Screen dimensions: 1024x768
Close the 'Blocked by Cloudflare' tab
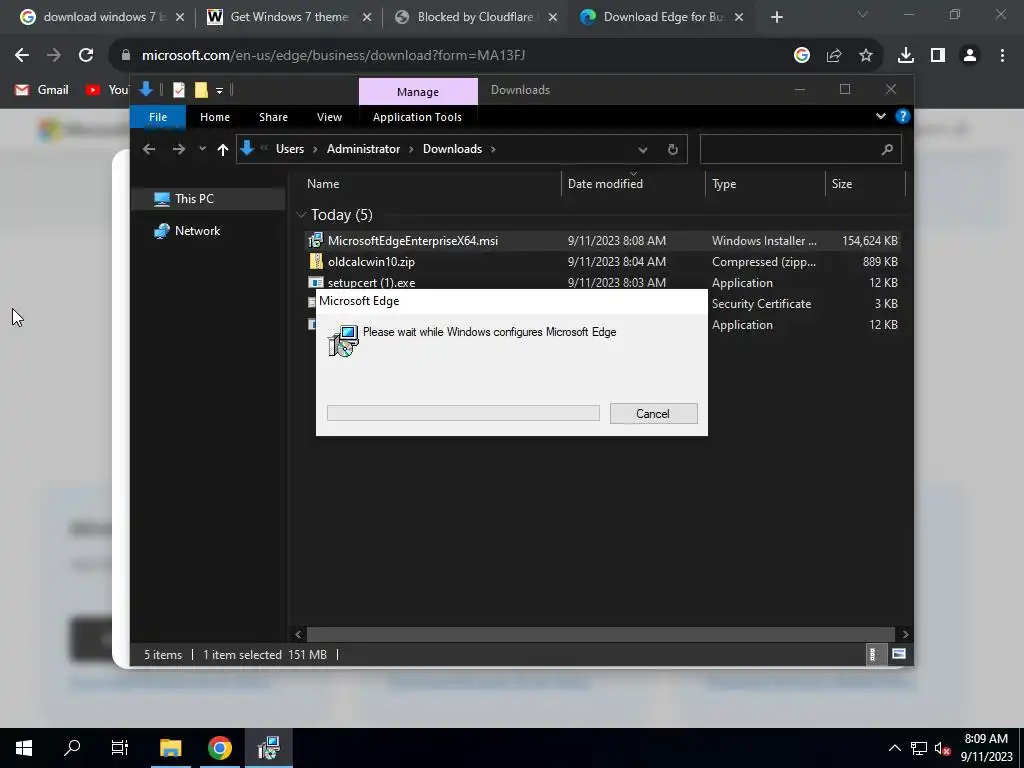tap(552, 17)
